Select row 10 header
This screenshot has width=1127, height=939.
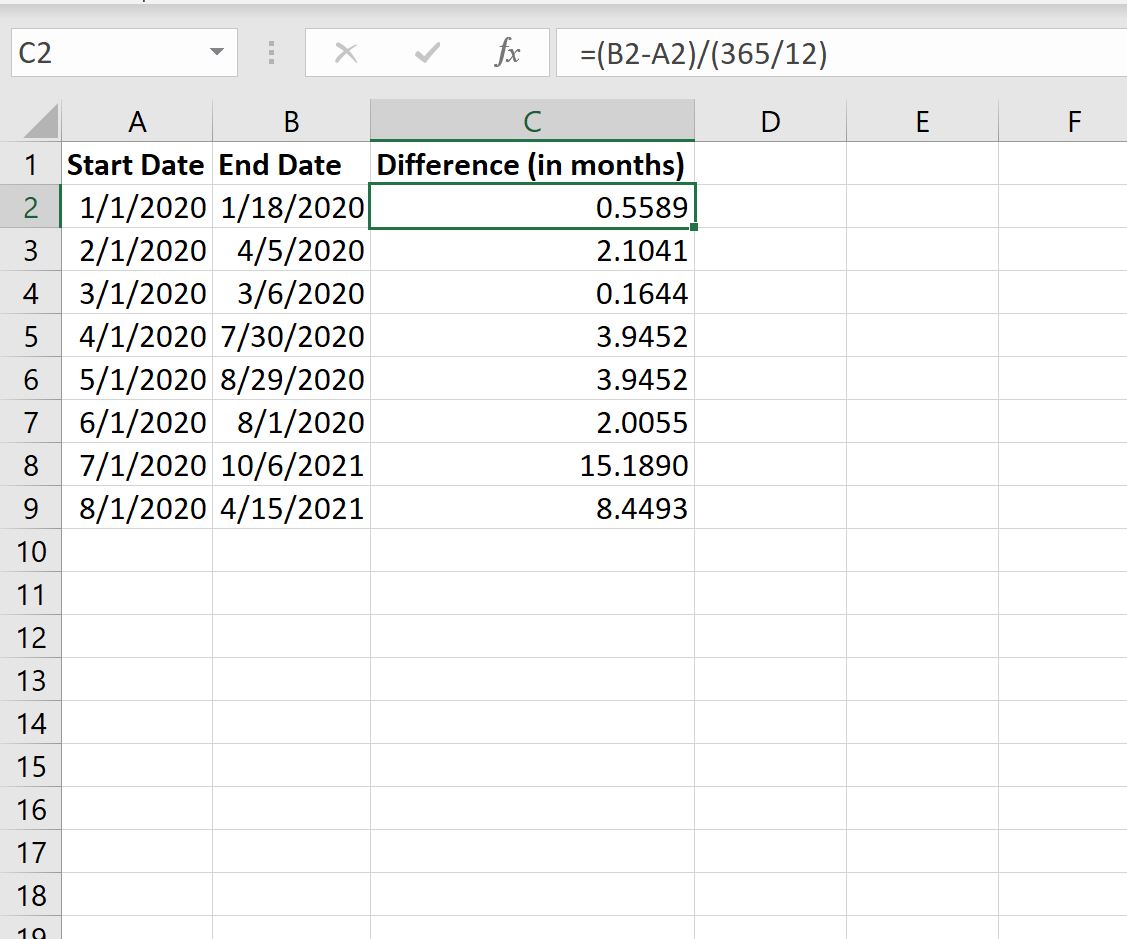coord(31,551)
